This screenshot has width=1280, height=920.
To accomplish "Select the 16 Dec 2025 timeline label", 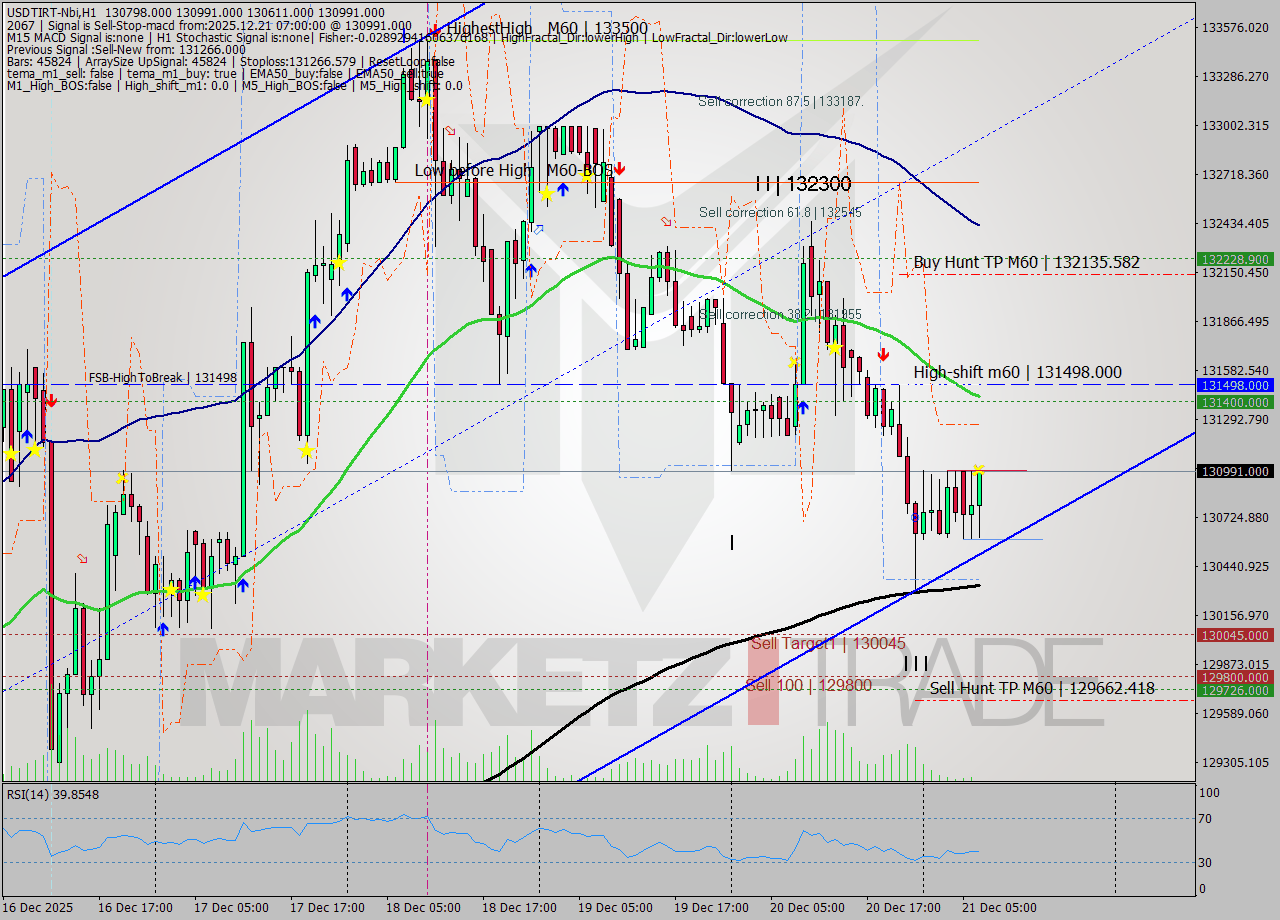I will click(x=40, y=907).
